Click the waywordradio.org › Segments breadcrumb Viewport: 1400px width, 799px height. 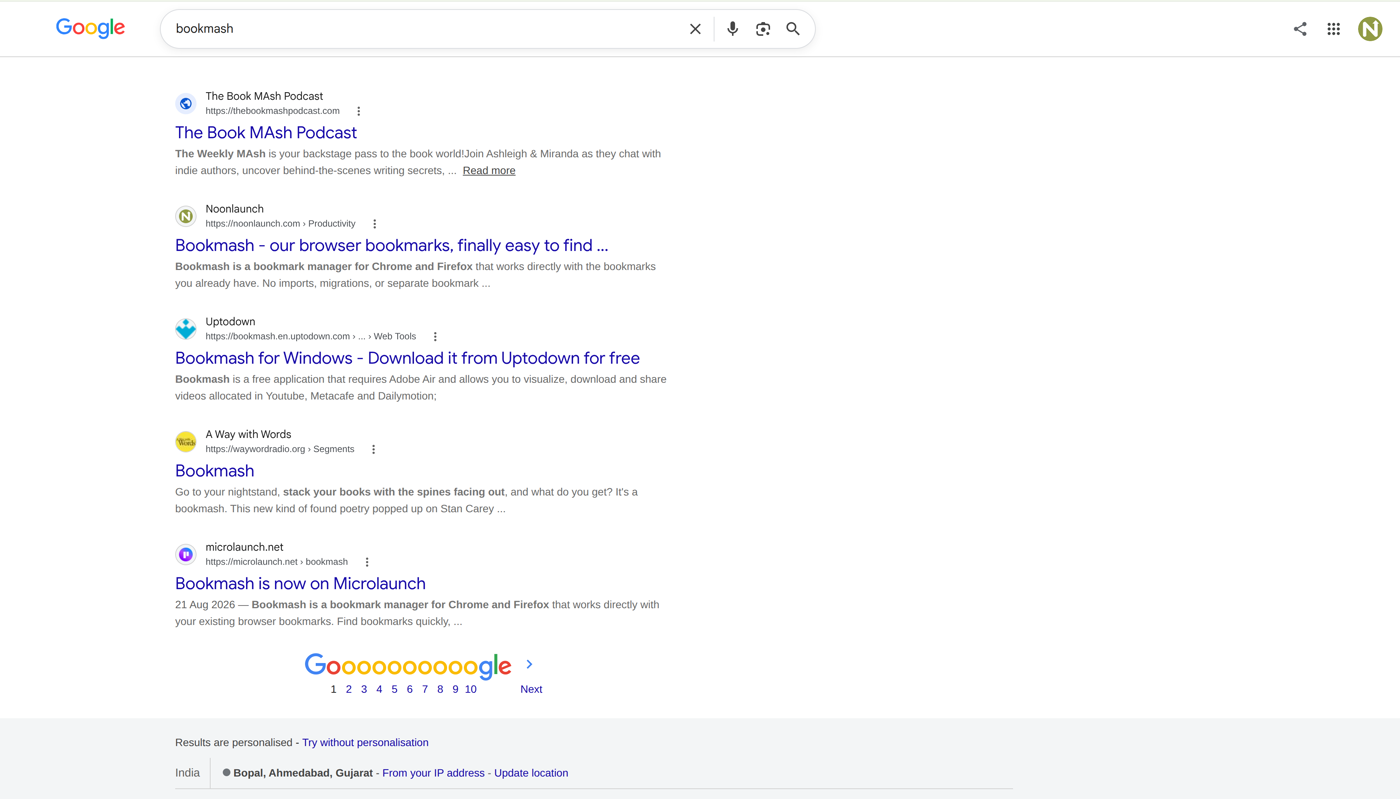[280, 449]
